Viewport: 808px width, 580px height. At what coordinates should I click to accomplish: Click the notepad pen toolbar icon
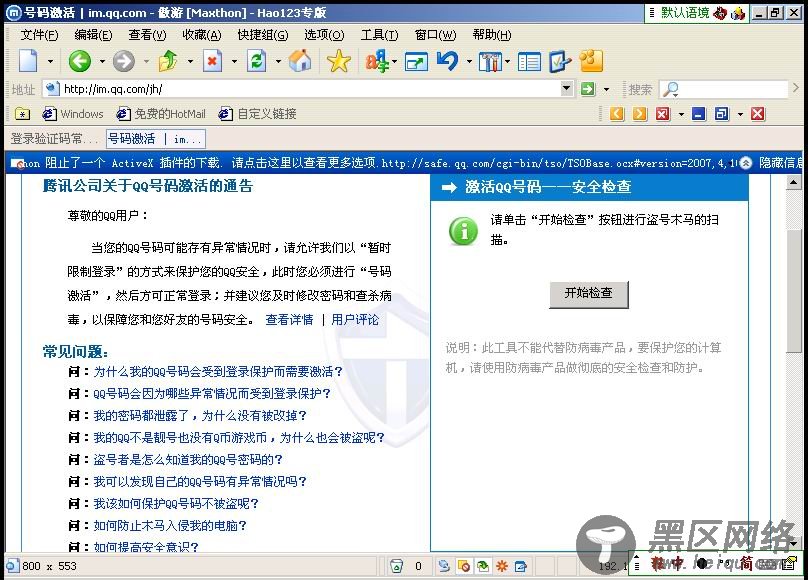coord(560,61)
